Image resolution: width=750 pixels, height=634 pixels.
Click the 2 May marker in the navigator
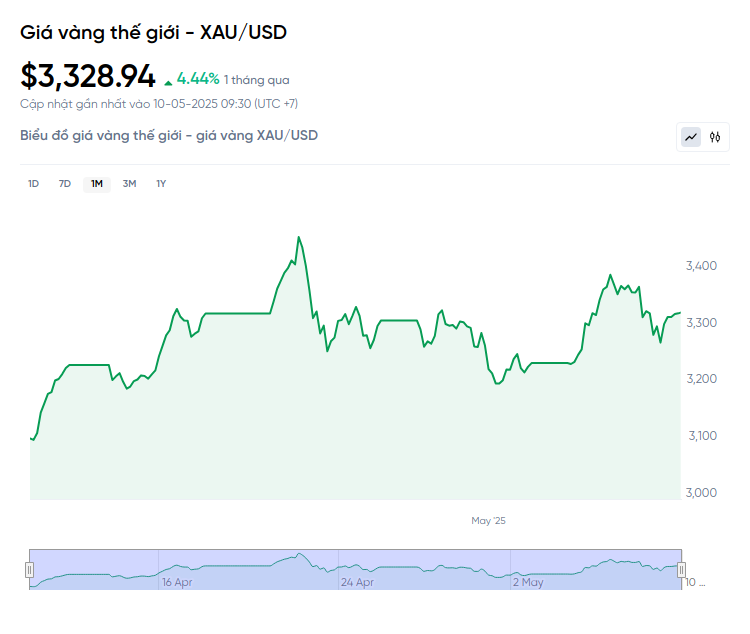point(528,582)
